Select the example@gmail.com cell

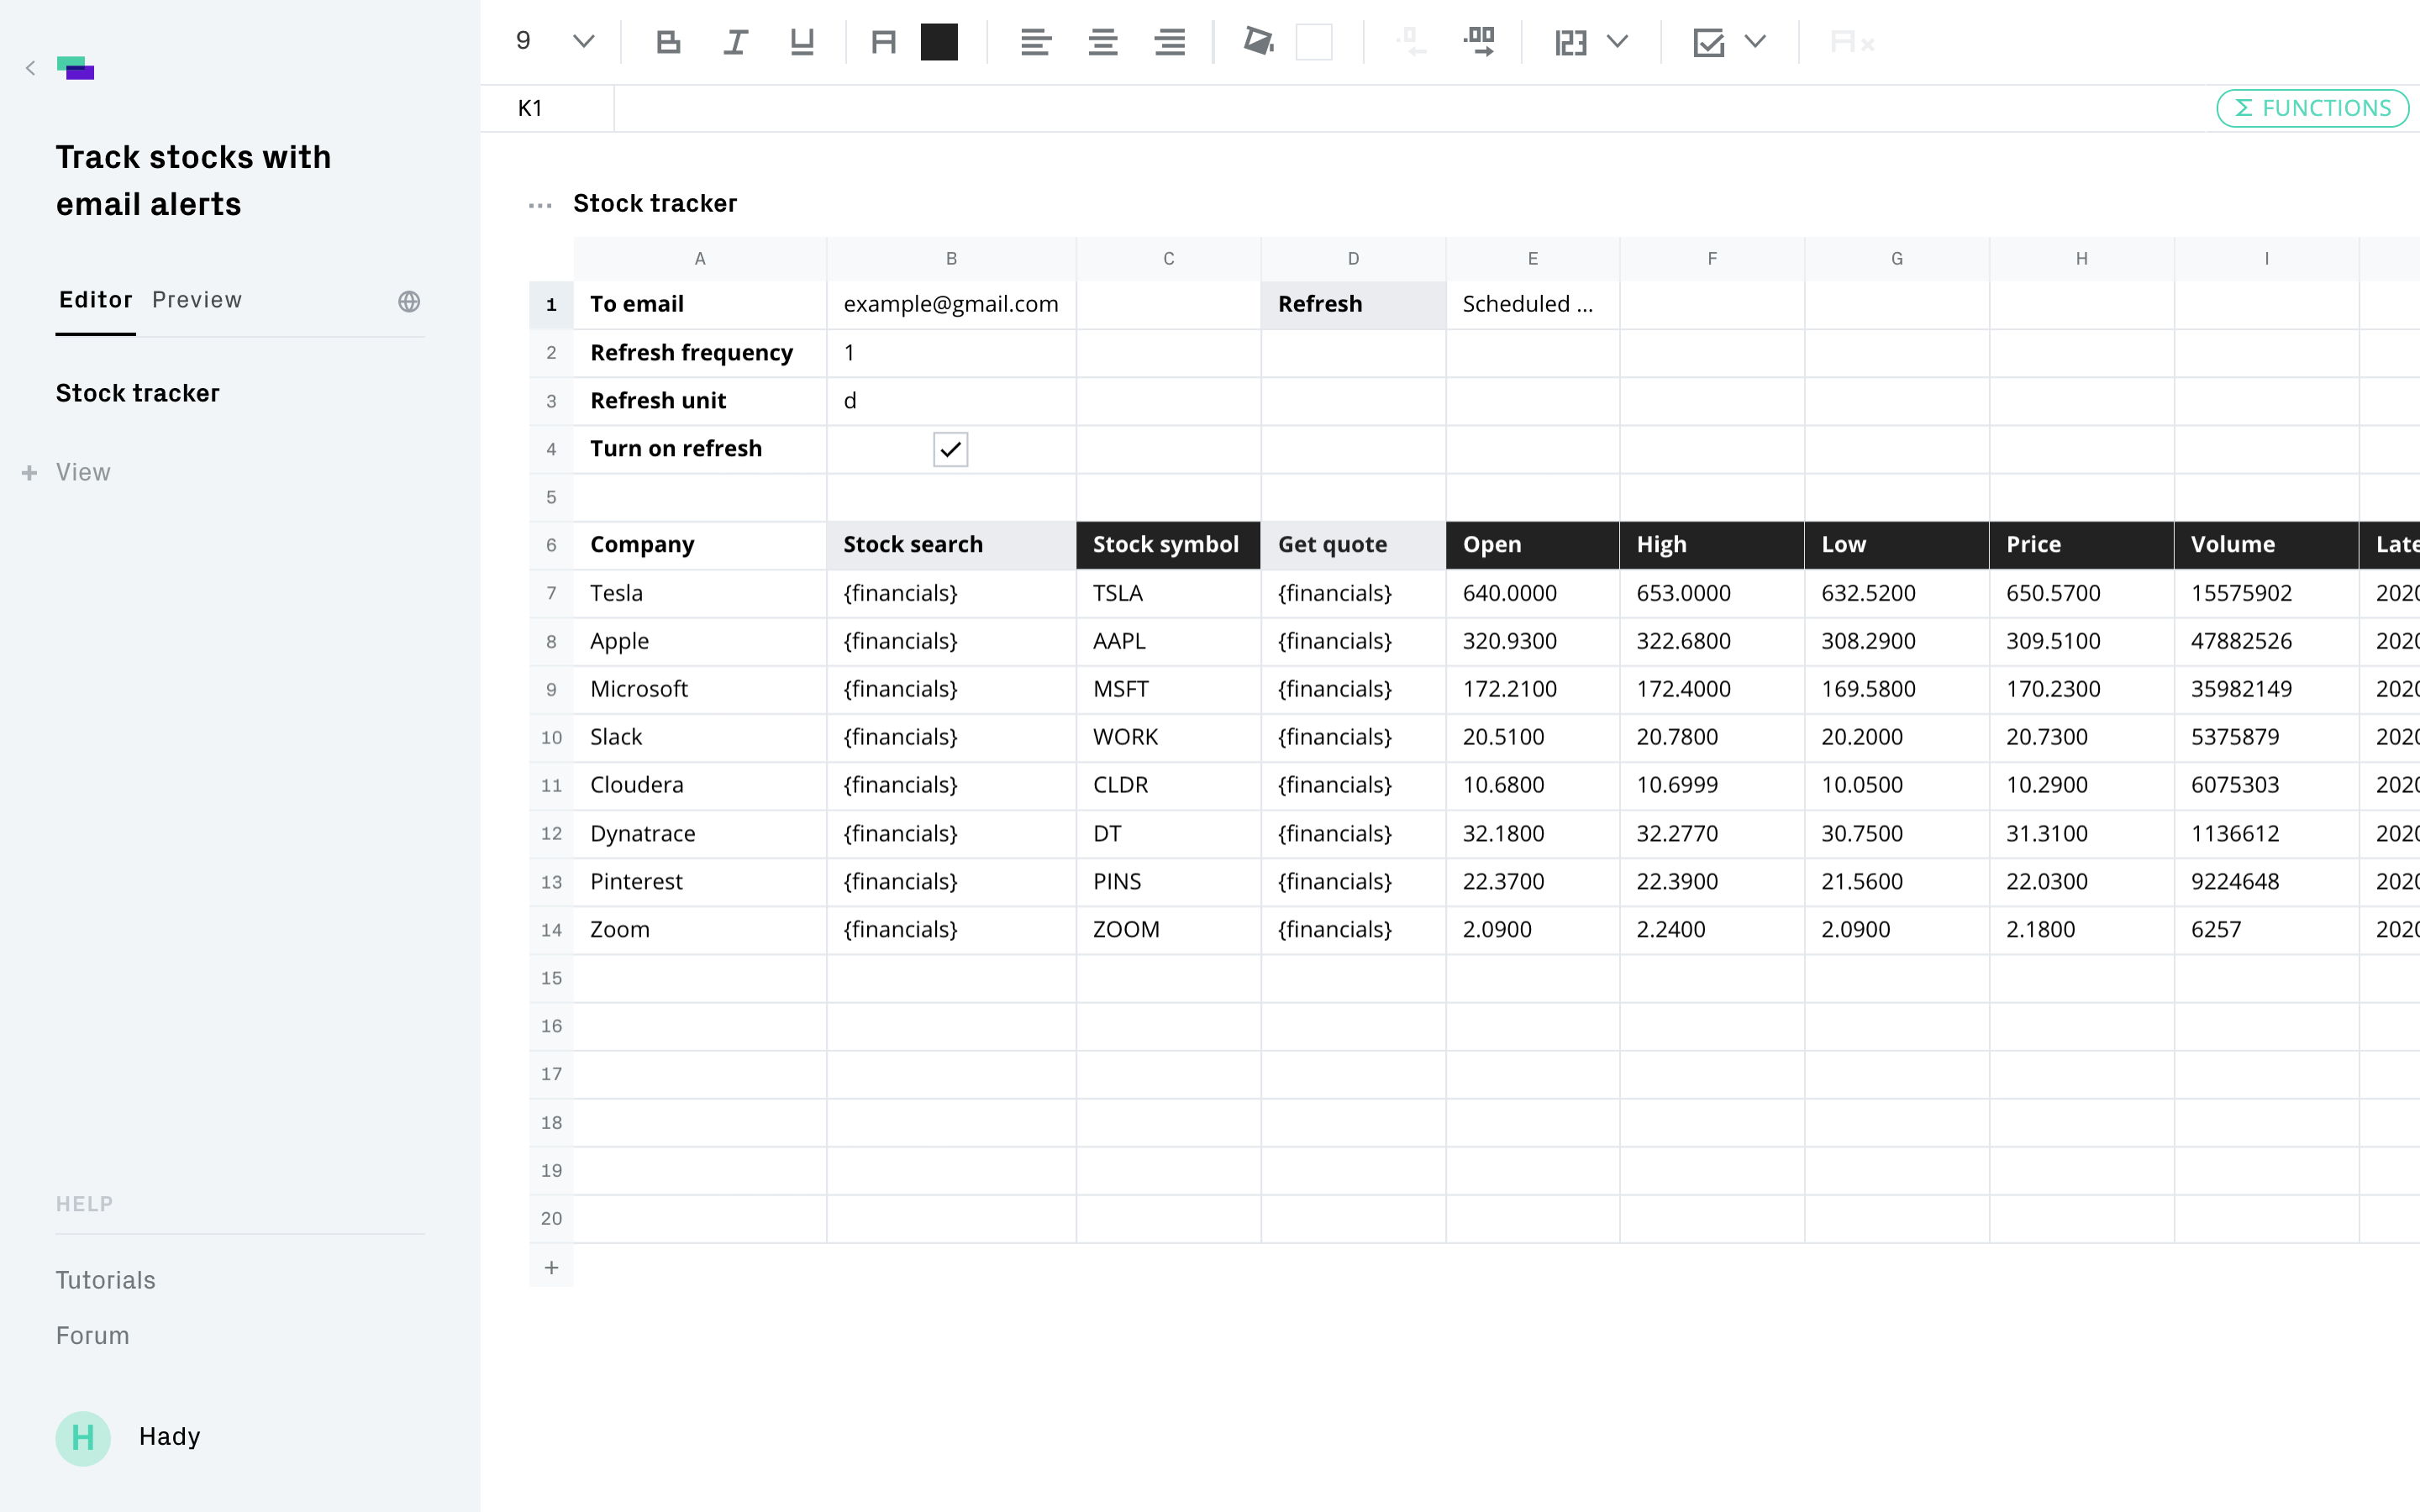[x=950, y=304]
